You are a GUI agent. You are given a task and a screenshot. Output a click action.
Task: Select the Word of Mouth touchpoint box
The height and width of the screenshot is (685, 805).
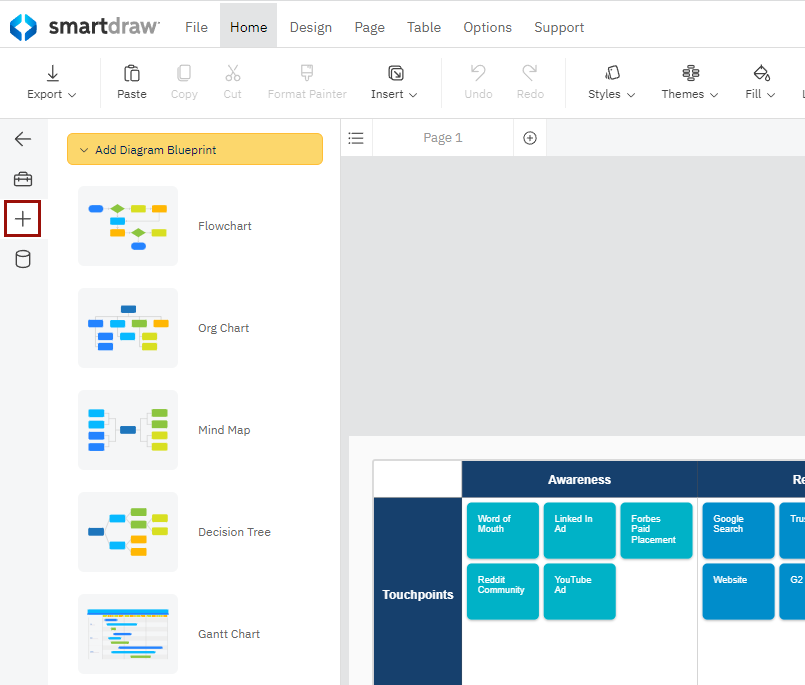tap(503, 530)
